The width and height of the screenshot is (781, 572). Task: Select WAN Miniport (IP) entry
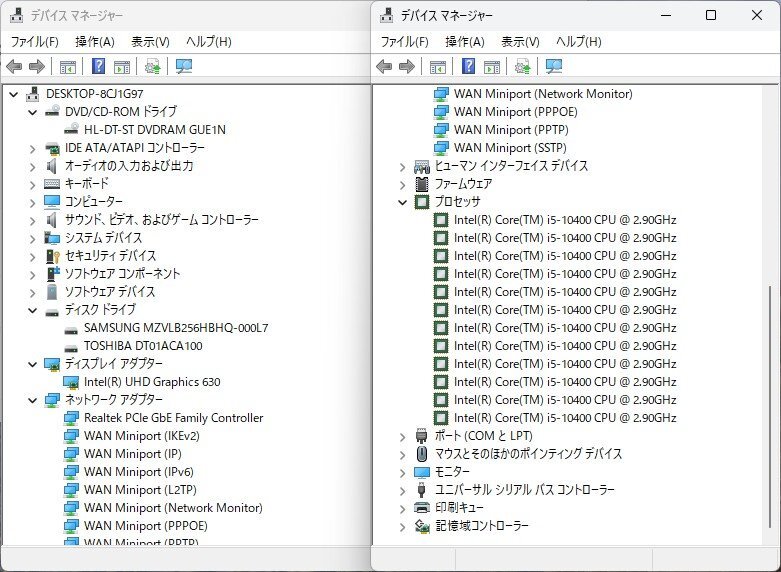pyautogui.click(x=132, y=454)
